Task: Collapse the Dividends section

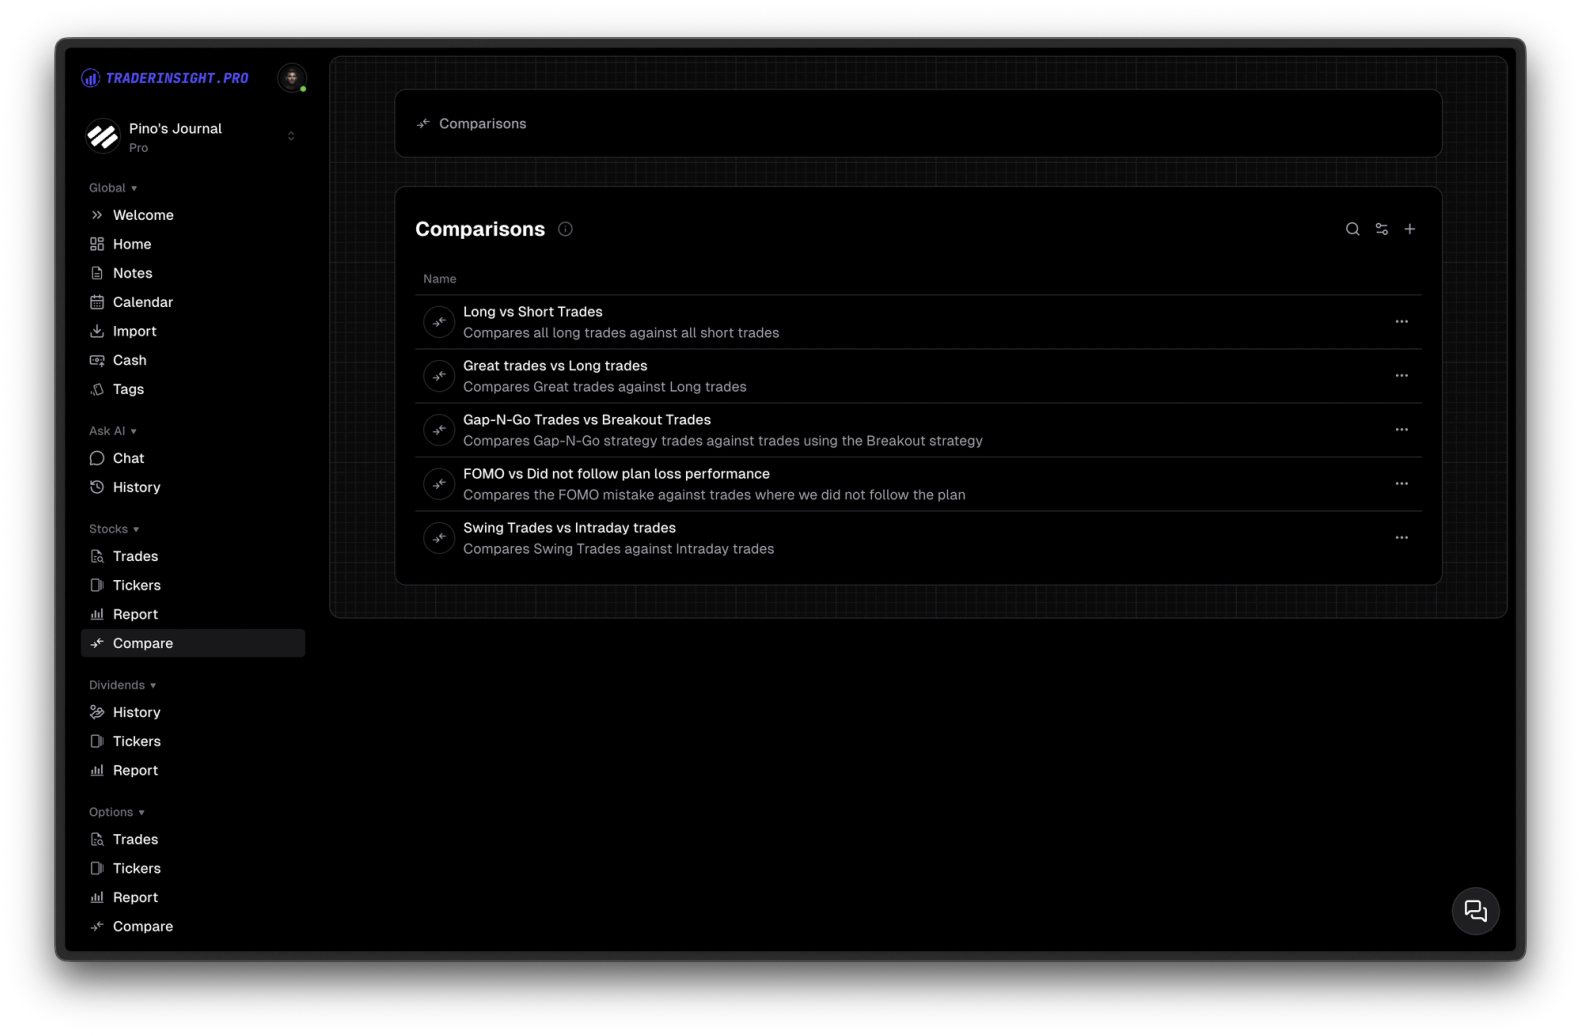Action: click(x=123, y=685)
